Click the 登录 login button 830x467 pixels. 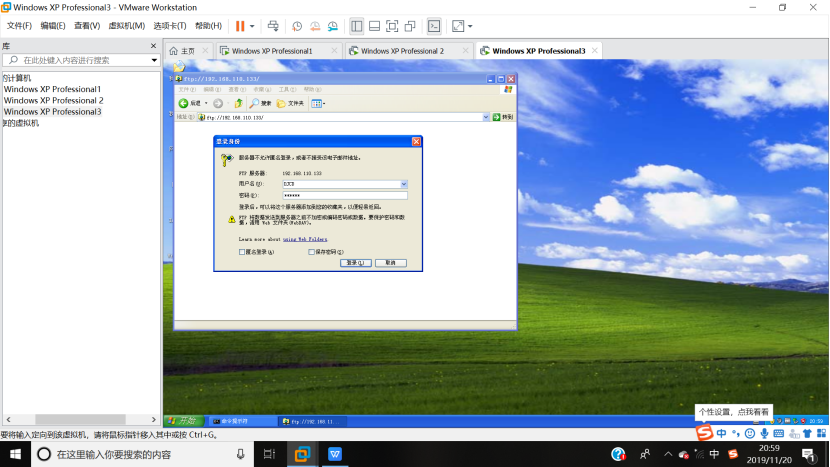(x=355, y=263)
